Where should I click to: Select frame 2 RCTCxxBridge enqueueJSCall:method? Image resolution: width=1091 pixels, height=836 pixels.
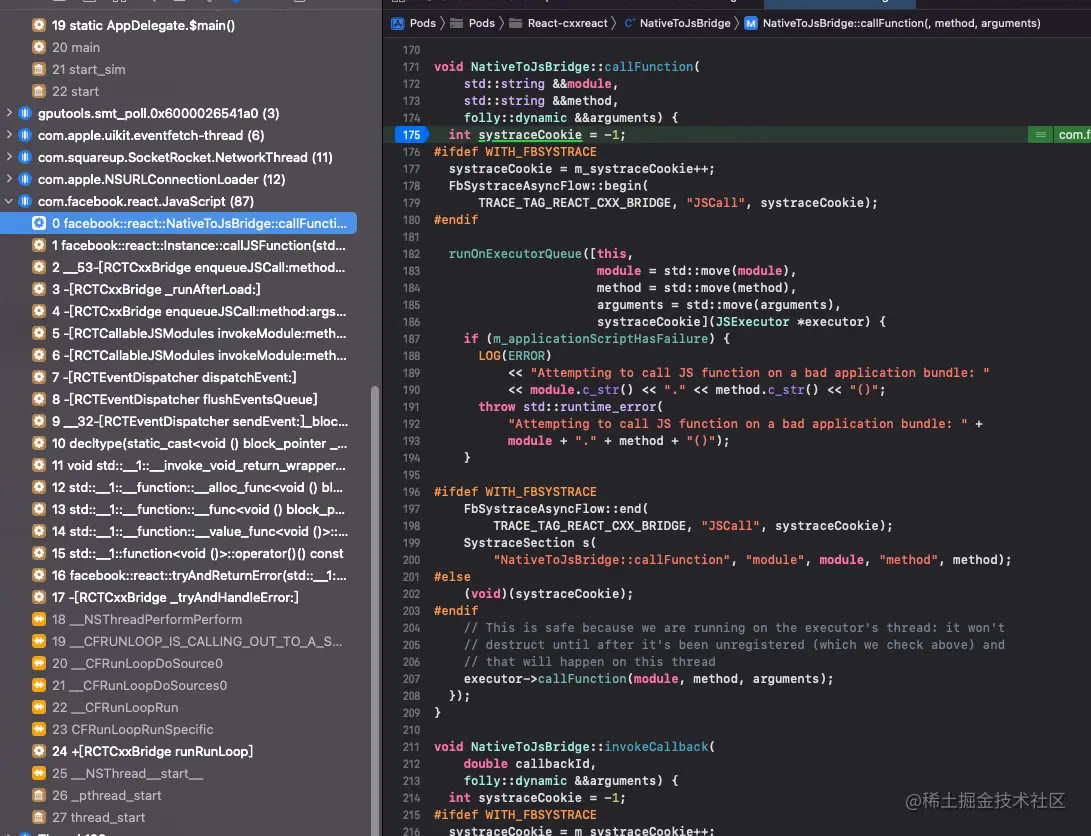189,268
